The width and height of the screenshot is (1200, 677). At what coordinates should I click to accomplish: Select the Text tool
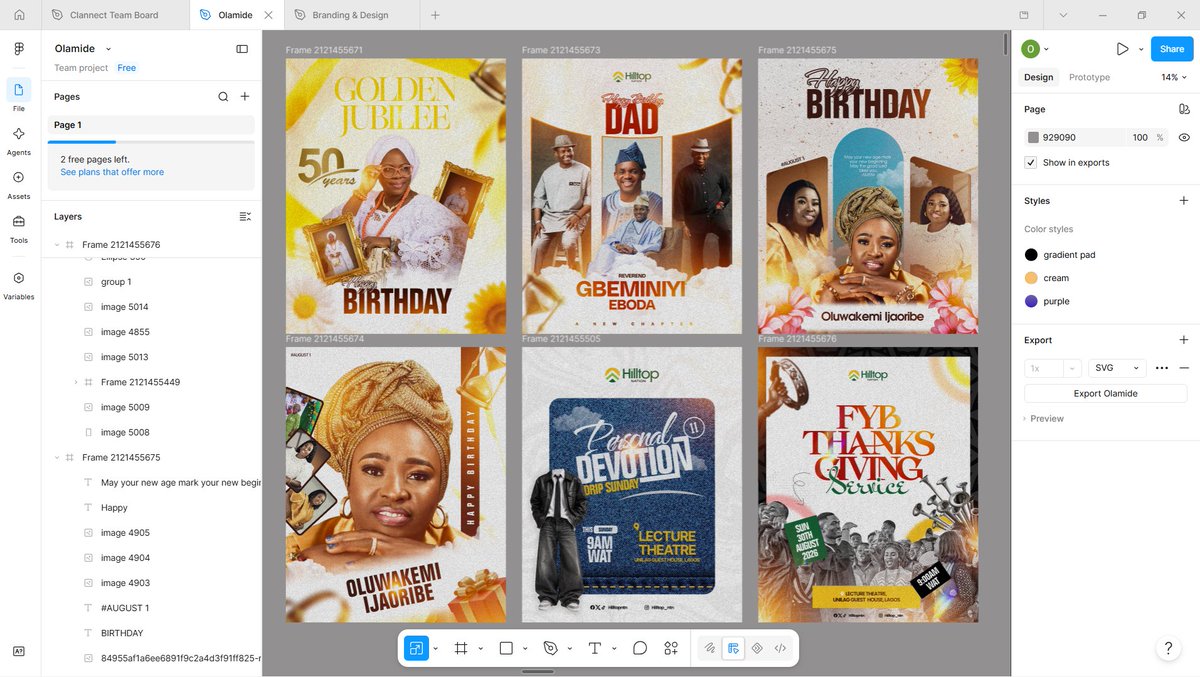click(595, 648)
